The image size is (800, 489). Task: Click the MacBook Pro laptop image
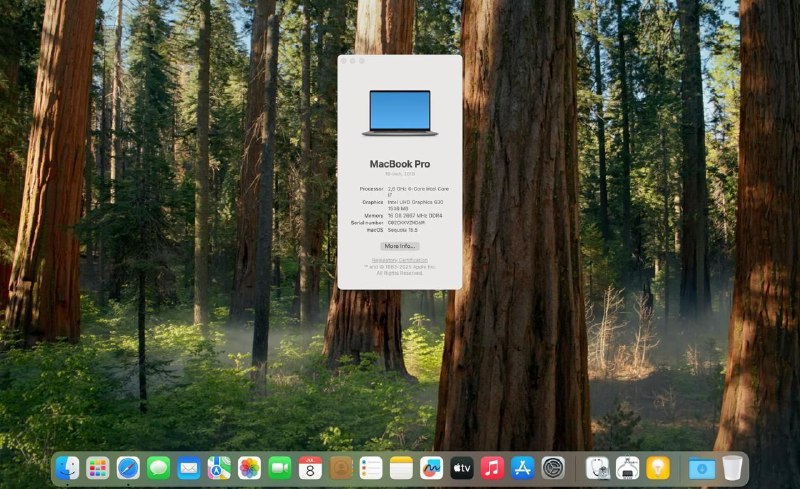coord(400,113)
